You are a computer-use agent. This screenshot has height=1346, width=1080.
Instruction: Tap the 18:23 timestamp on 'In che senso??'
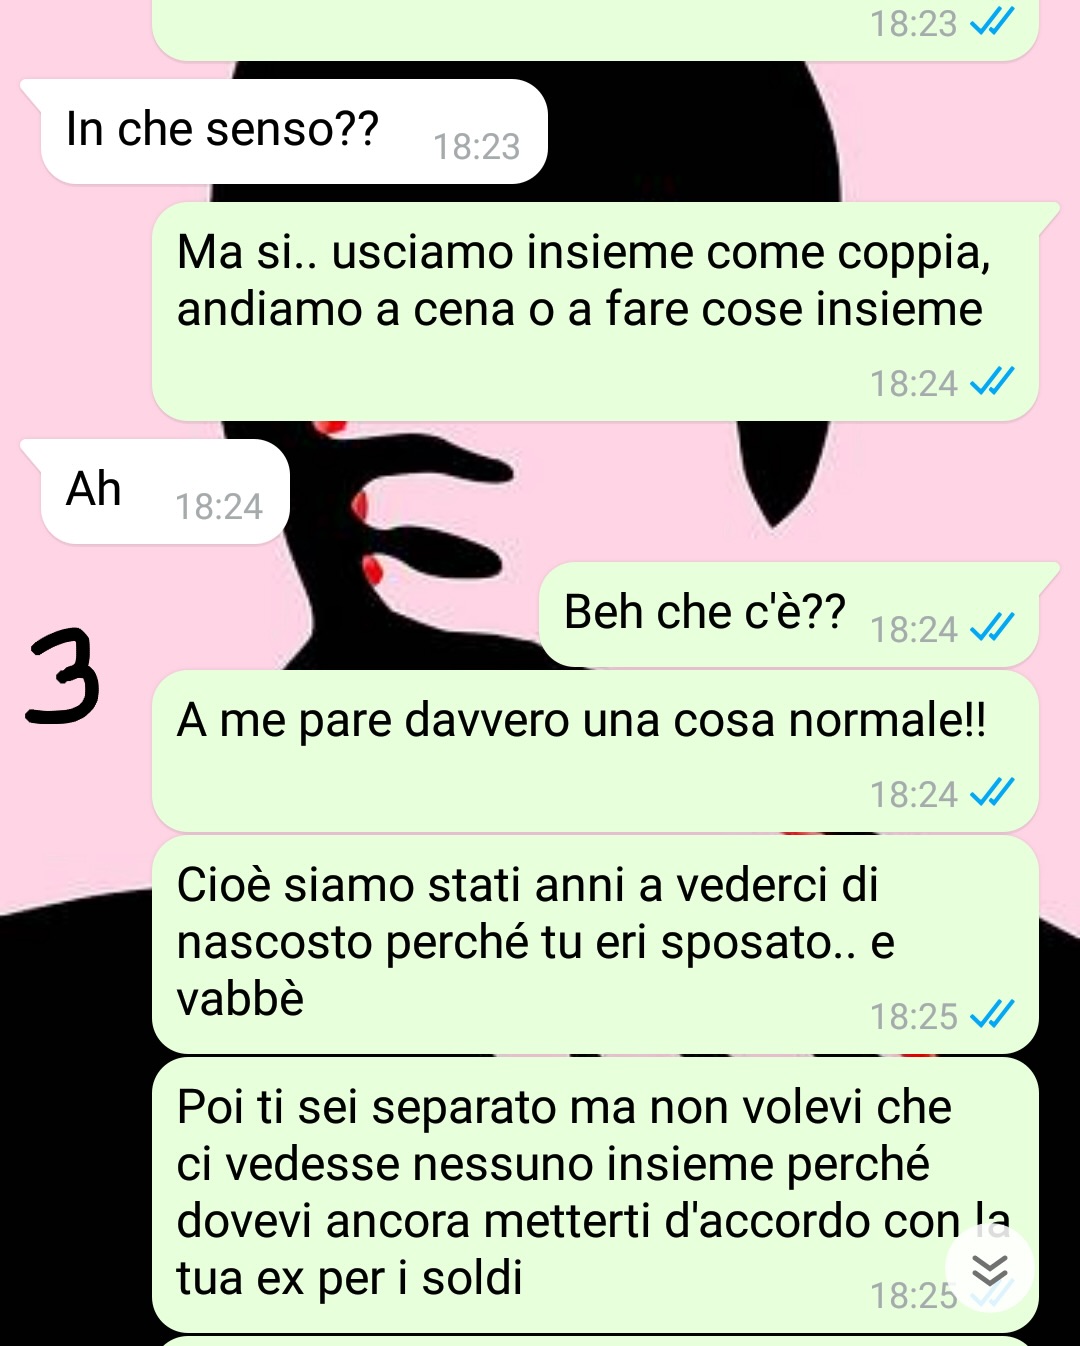pos(476,147)
